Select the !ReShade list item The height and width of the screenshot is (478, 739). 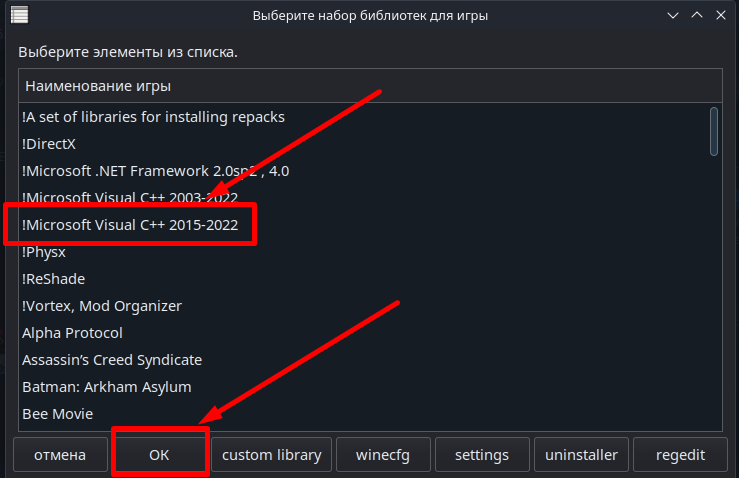click(x=53, y=279)
